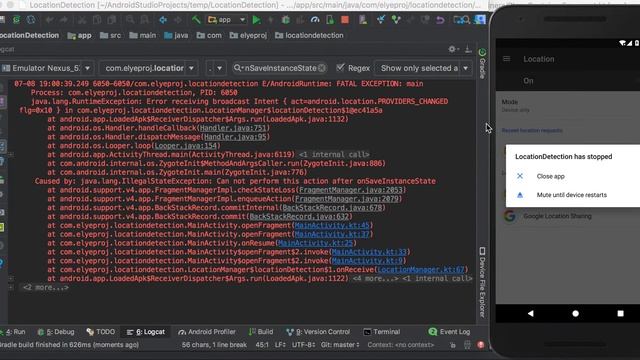The width and height of the screenshot is (640, 360).
Task: Expand the '<2 more...>' folded stack lines
Action: pos(45,288)
